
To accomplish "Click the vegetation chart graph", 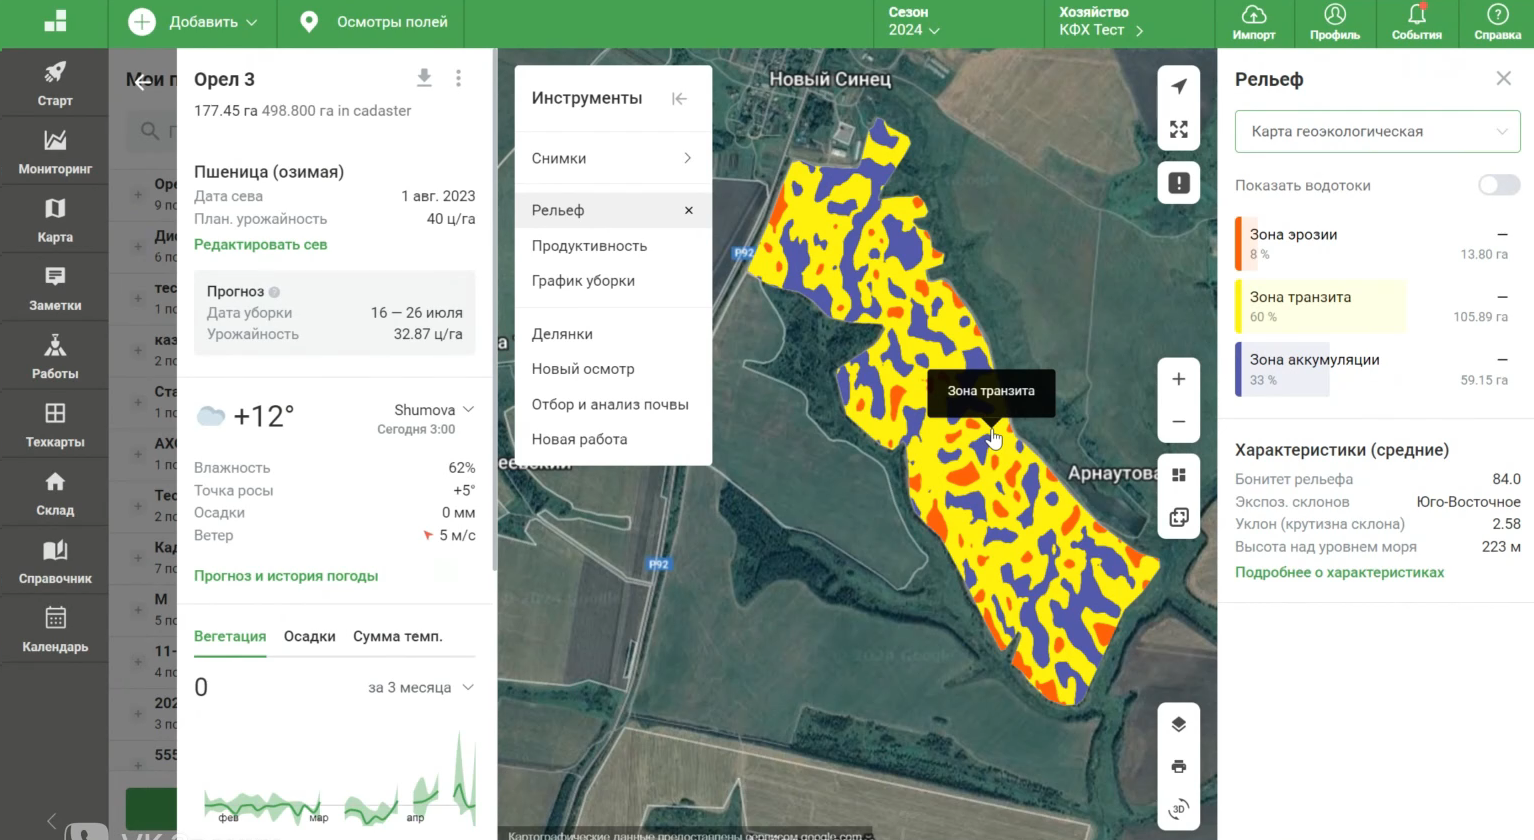I will pyautogui.click(x=338, y=778).
